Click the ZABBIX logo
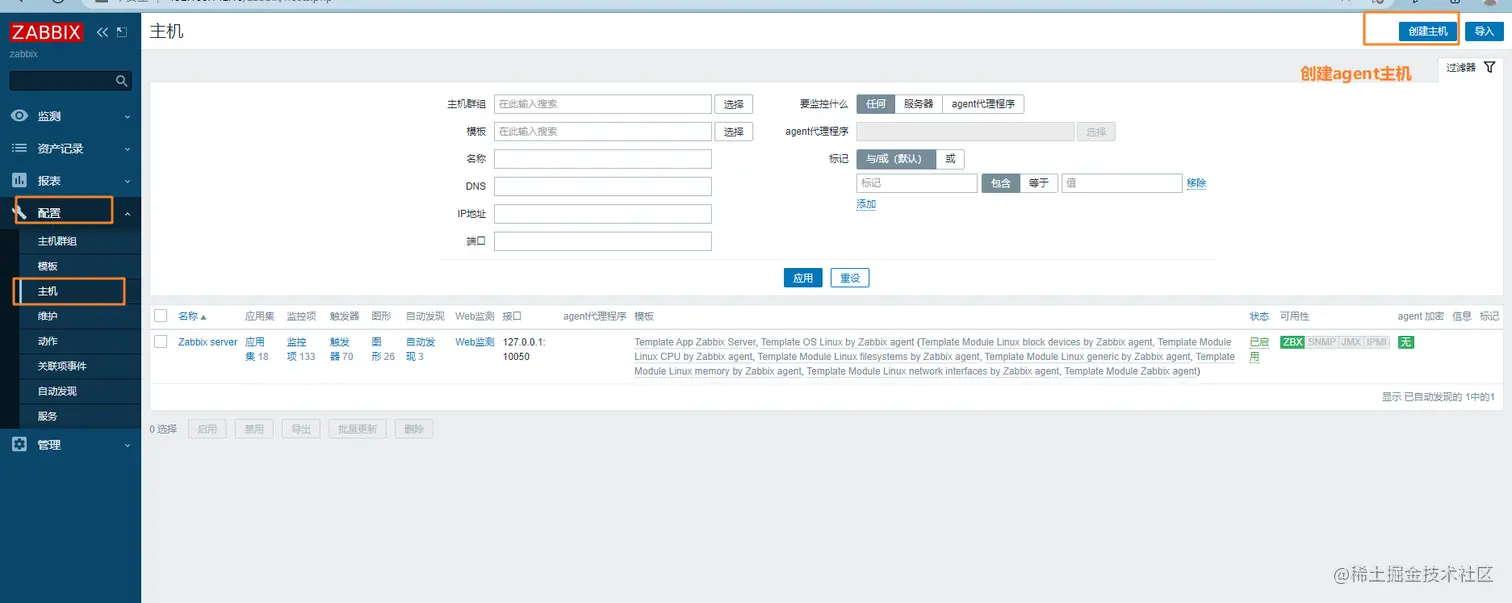The height and width of the screenshot is (603, 1512). point(47,32)
